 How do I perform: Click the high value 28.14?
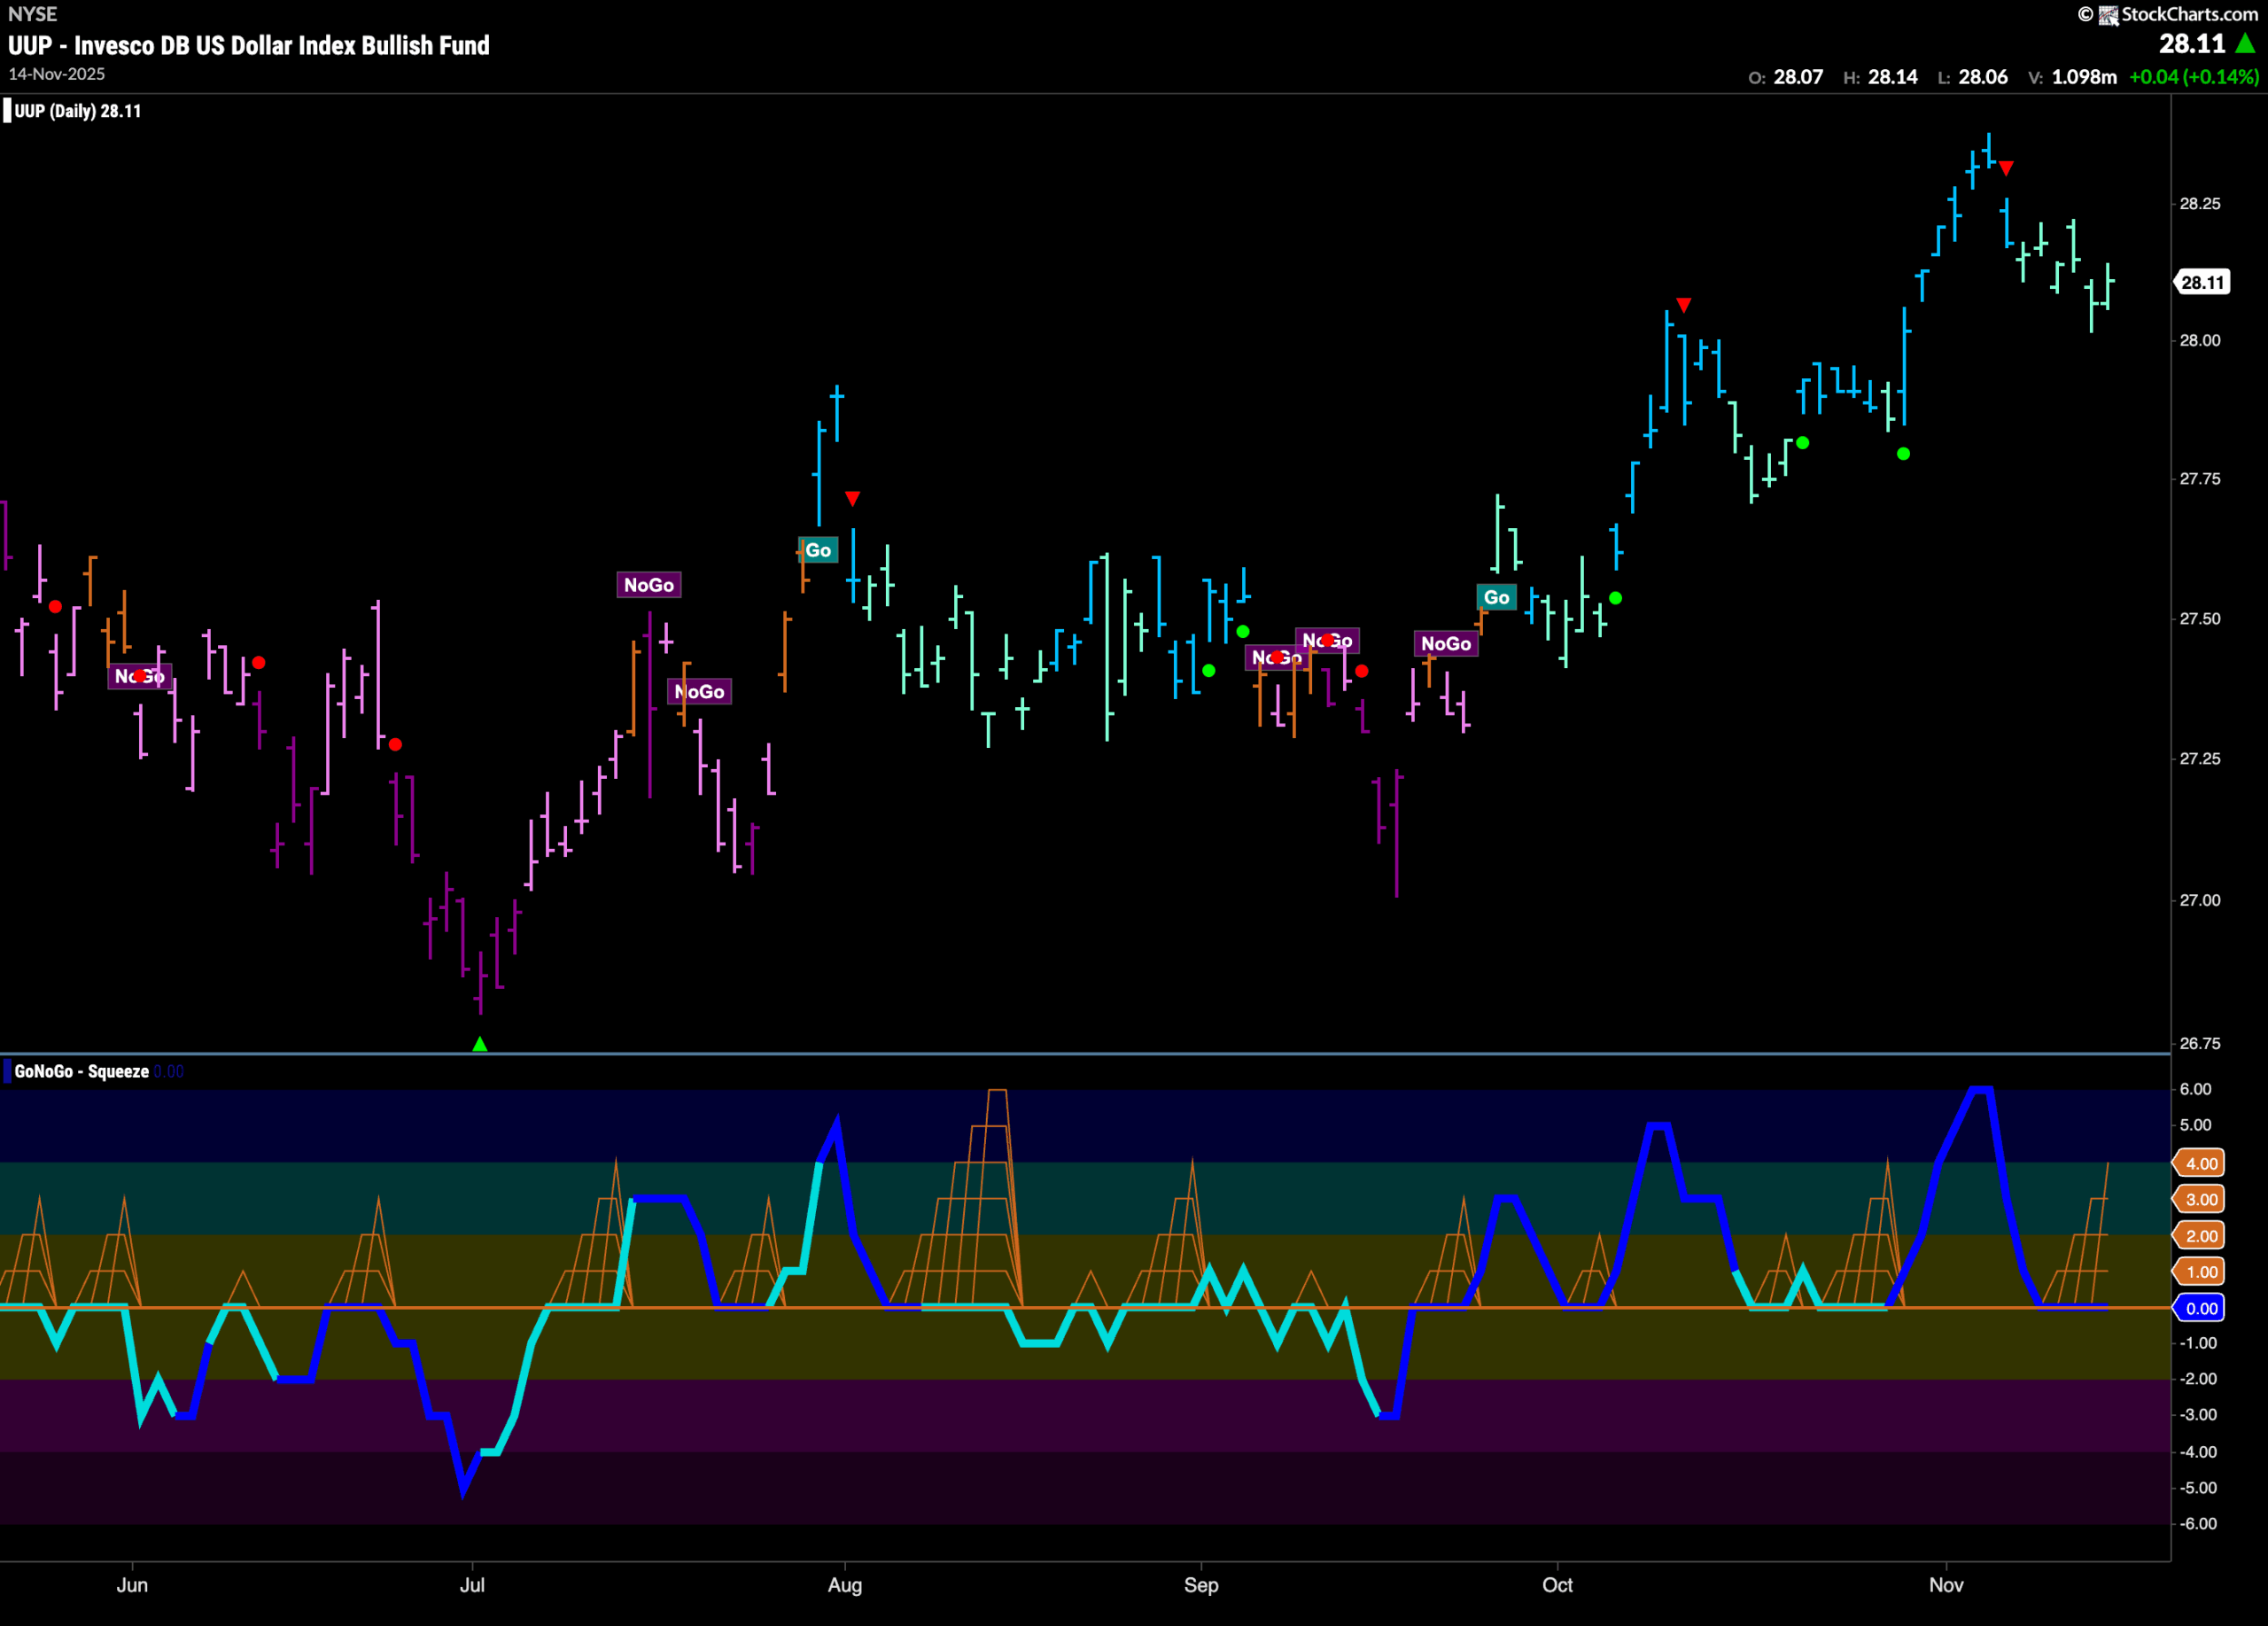(1892, 77)
